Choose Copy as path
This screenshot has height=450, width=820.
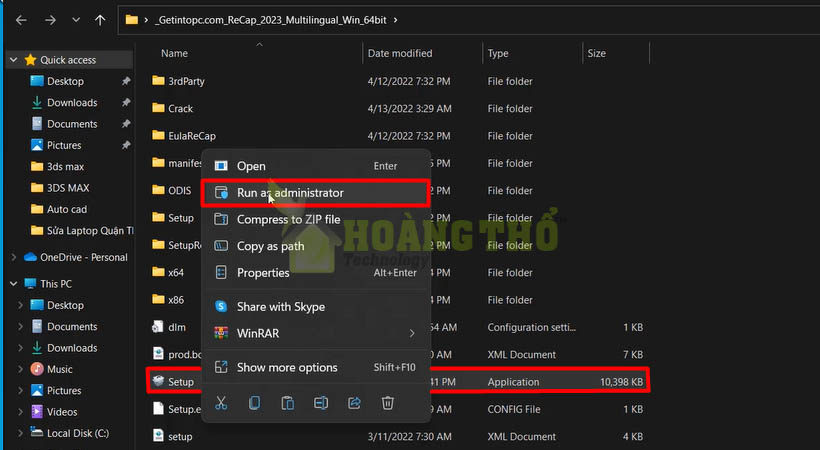(315, 246)
